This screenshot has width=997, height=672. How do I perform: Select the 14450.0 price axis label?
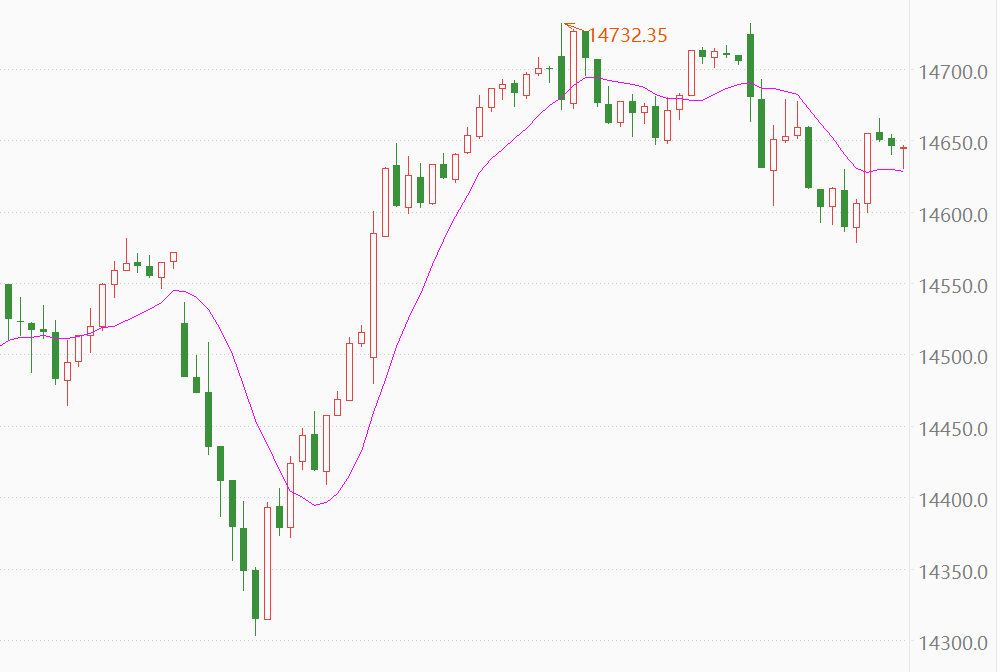pyautogui.click(x=952, y=429)
